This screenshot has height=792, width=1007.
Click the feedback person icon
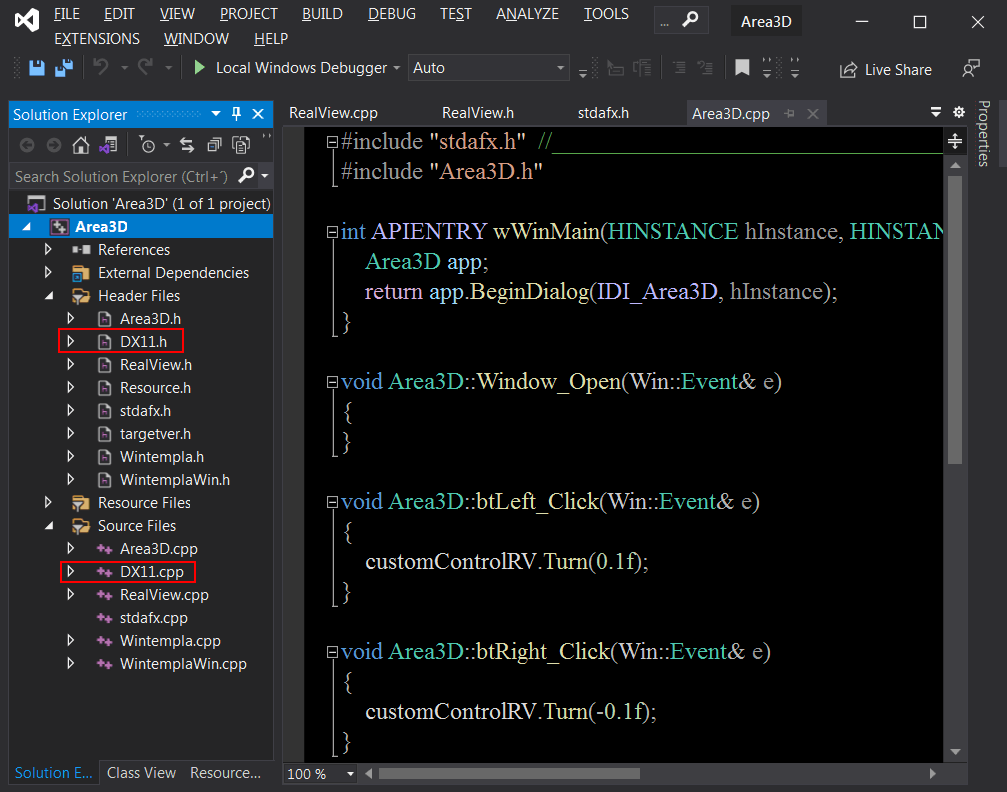[x=970, y=68]
